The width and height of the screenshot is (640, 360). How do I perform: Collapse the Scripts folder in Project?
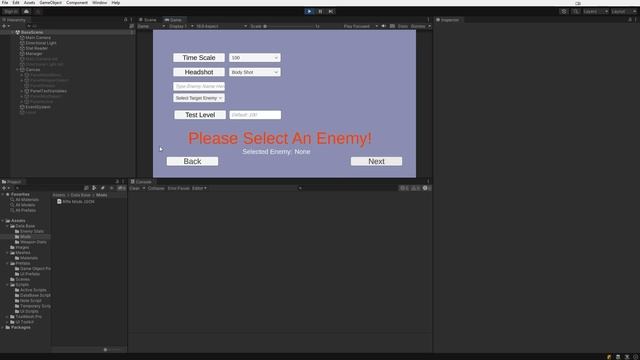(x=7, y=284)
